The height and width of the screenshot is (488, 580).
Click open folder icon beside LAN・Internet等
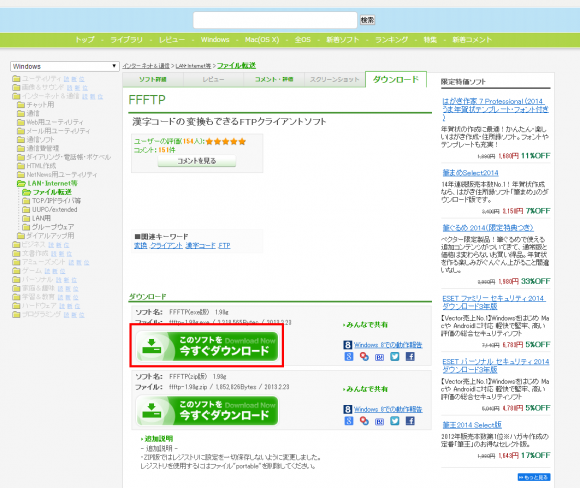pyautogui.click(x=21, y=184)
